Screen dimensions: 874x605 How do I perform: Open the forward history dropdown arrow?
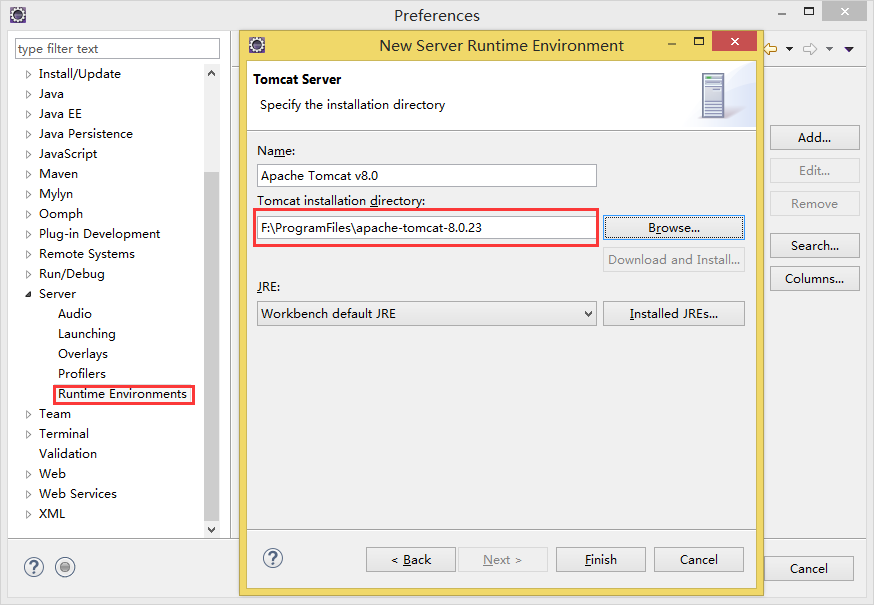829,49
